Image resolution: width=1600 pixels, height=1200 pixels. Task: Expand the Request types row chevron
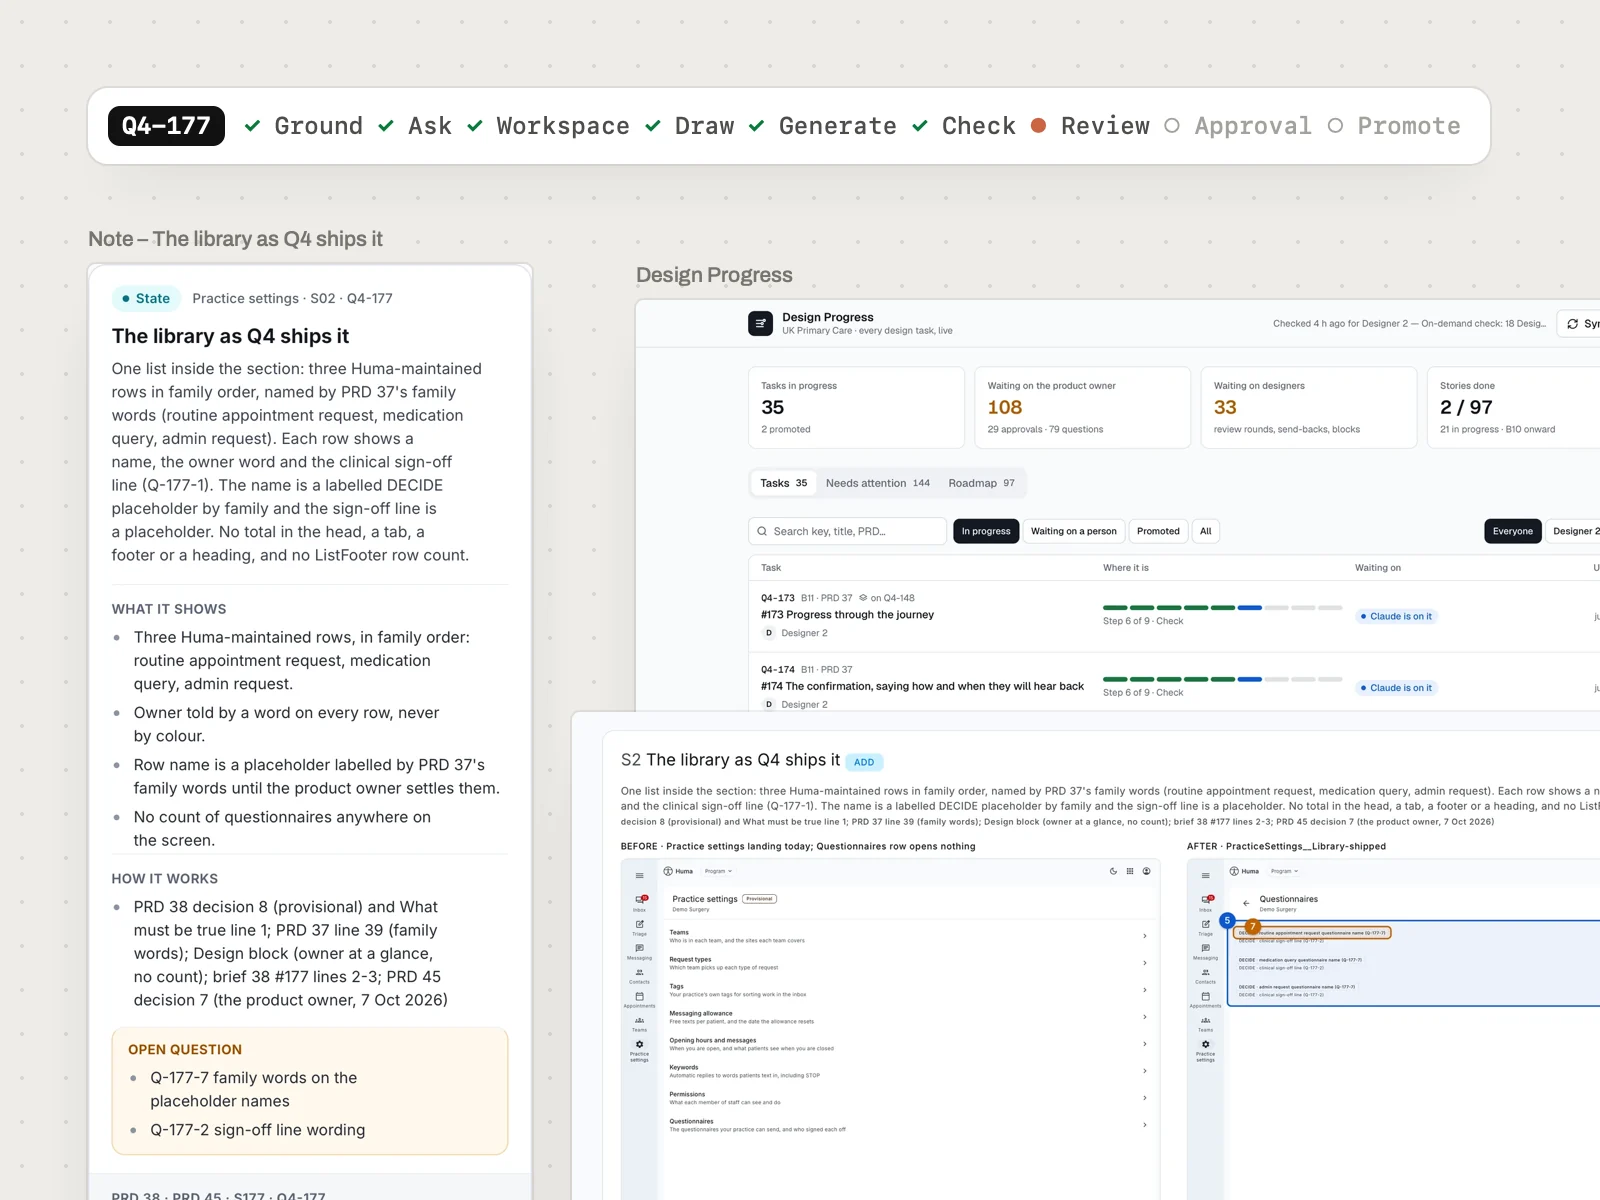(1145, 963)
